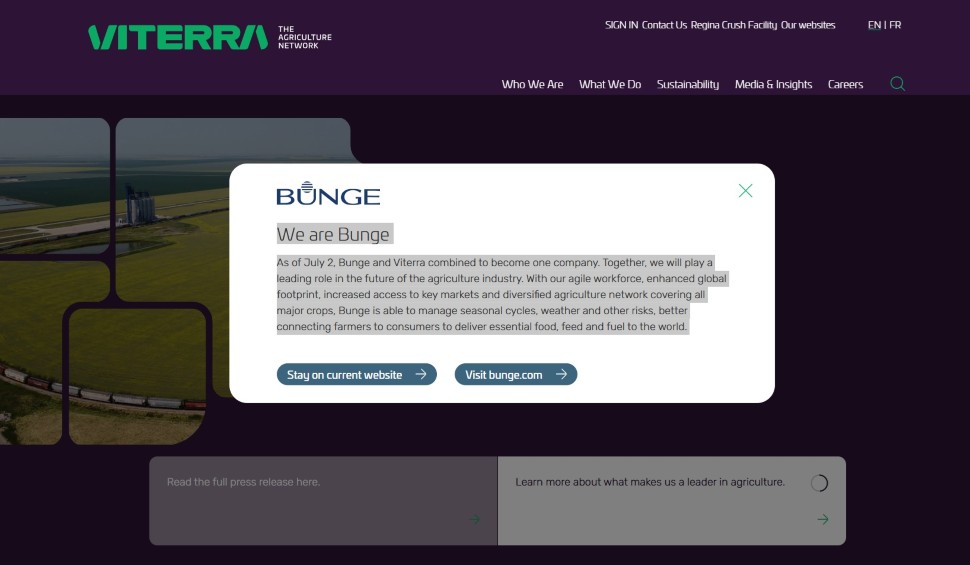Click the SIGN IN link
The image size is (970, 565).
(x=621, y=25)
